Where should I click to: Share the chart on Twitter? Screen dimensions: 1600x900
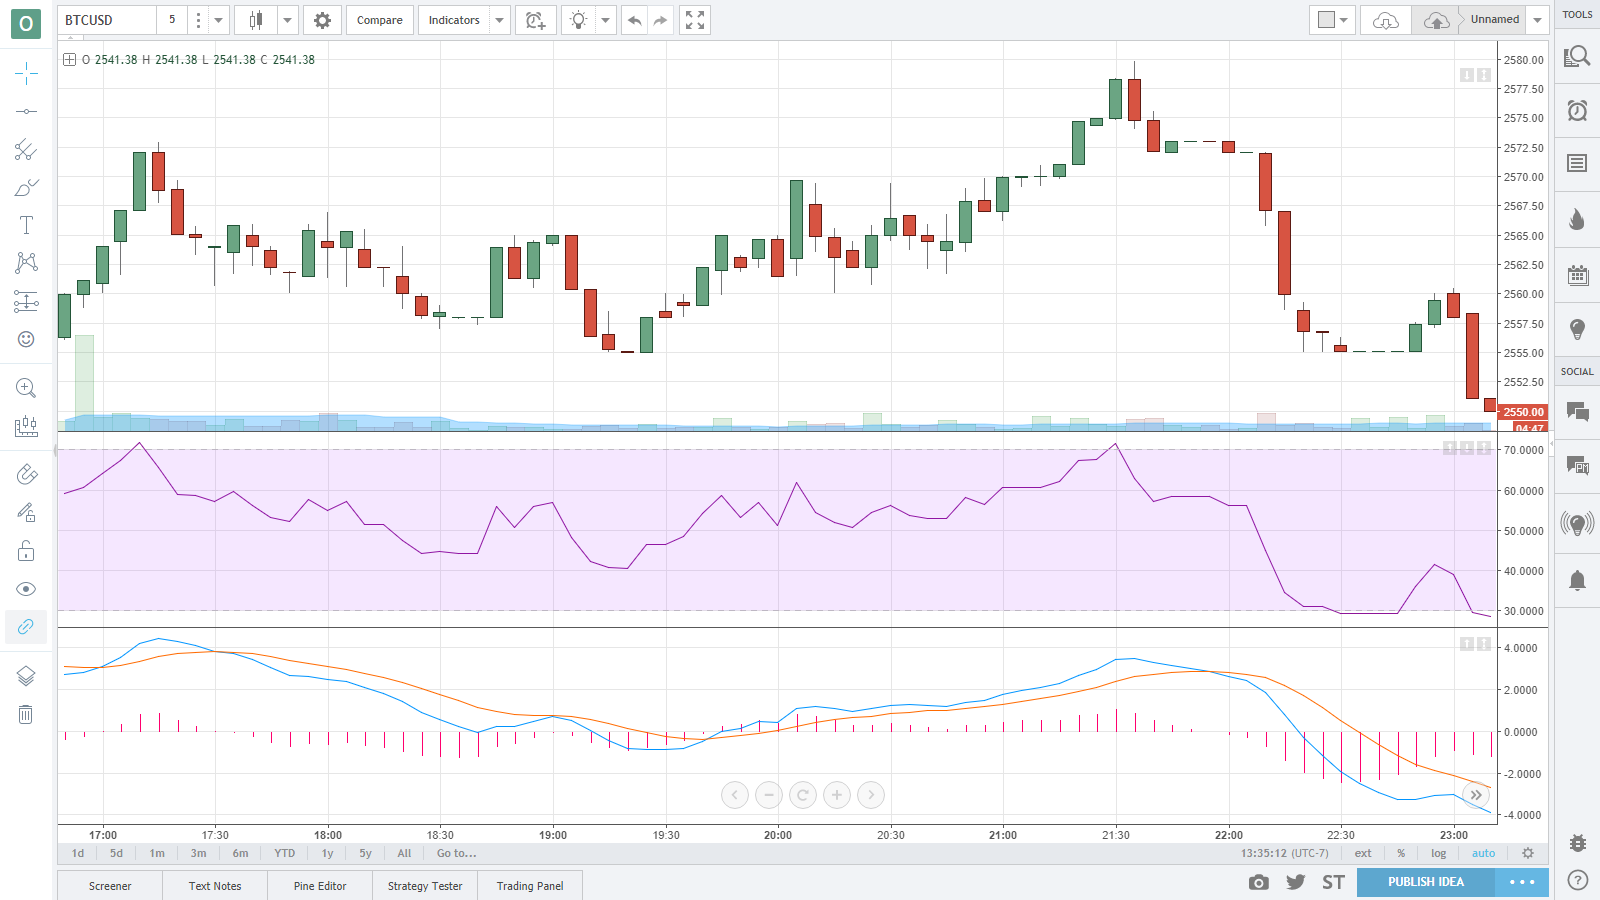pos(1296,882)
